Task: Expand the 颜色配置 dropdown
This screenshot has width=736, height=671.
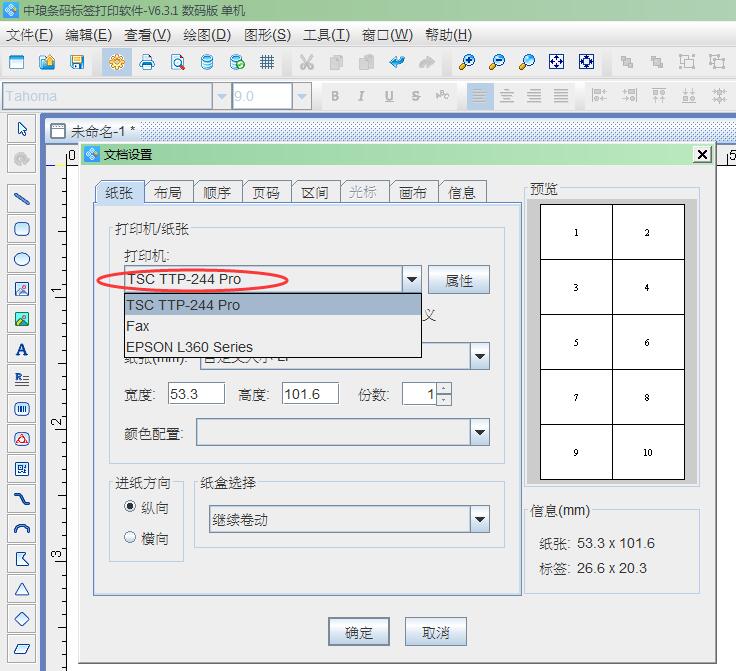Action: click(480, 432)
